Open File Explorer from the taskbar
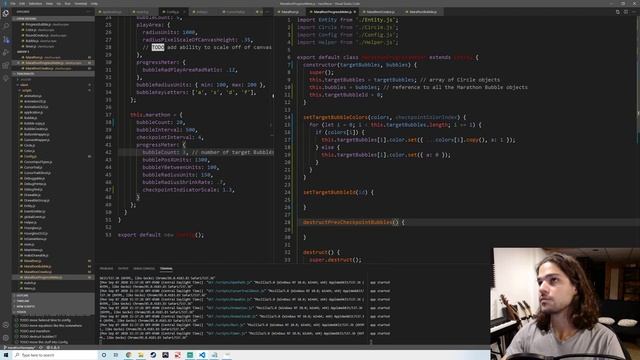 coord(141,355)
